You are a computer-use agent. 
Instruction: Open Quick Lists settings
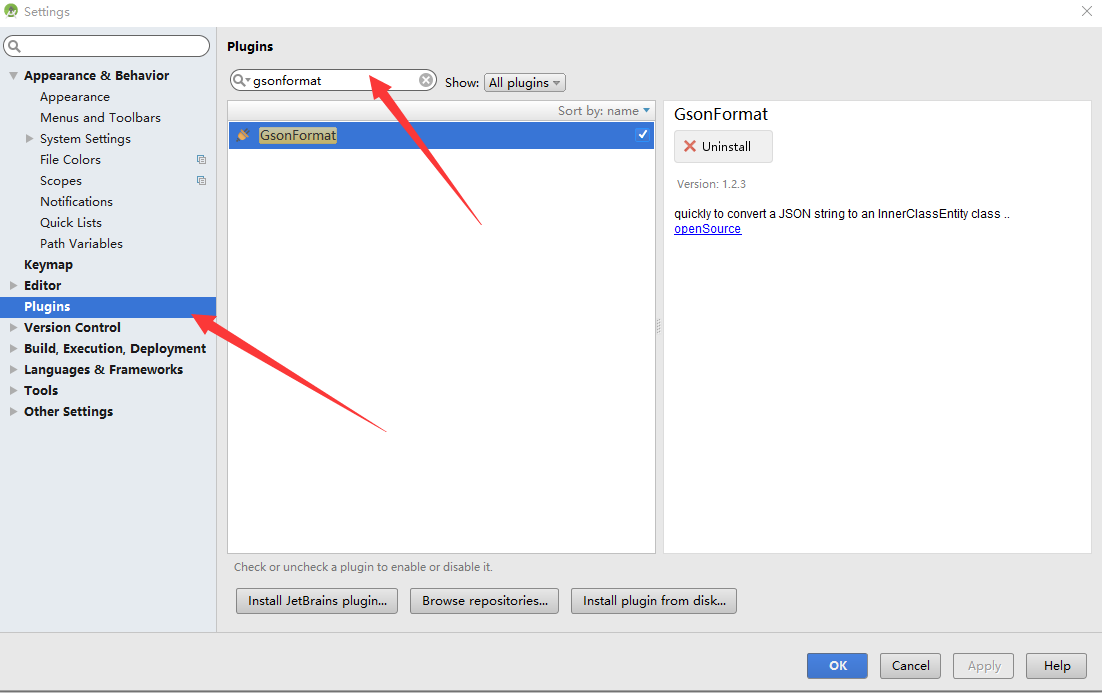coord(70,223)
